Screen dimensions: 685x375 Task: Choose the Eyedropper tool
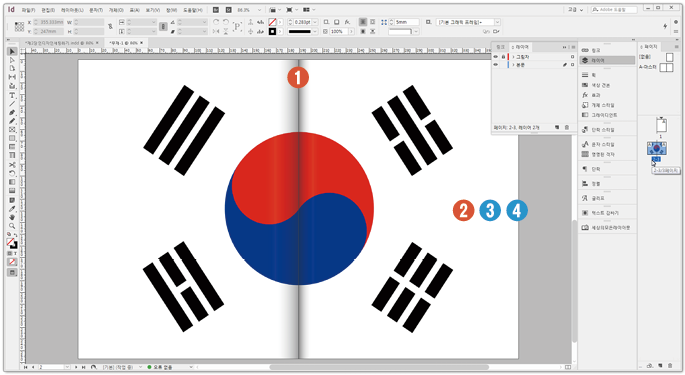tap(12, 208)
